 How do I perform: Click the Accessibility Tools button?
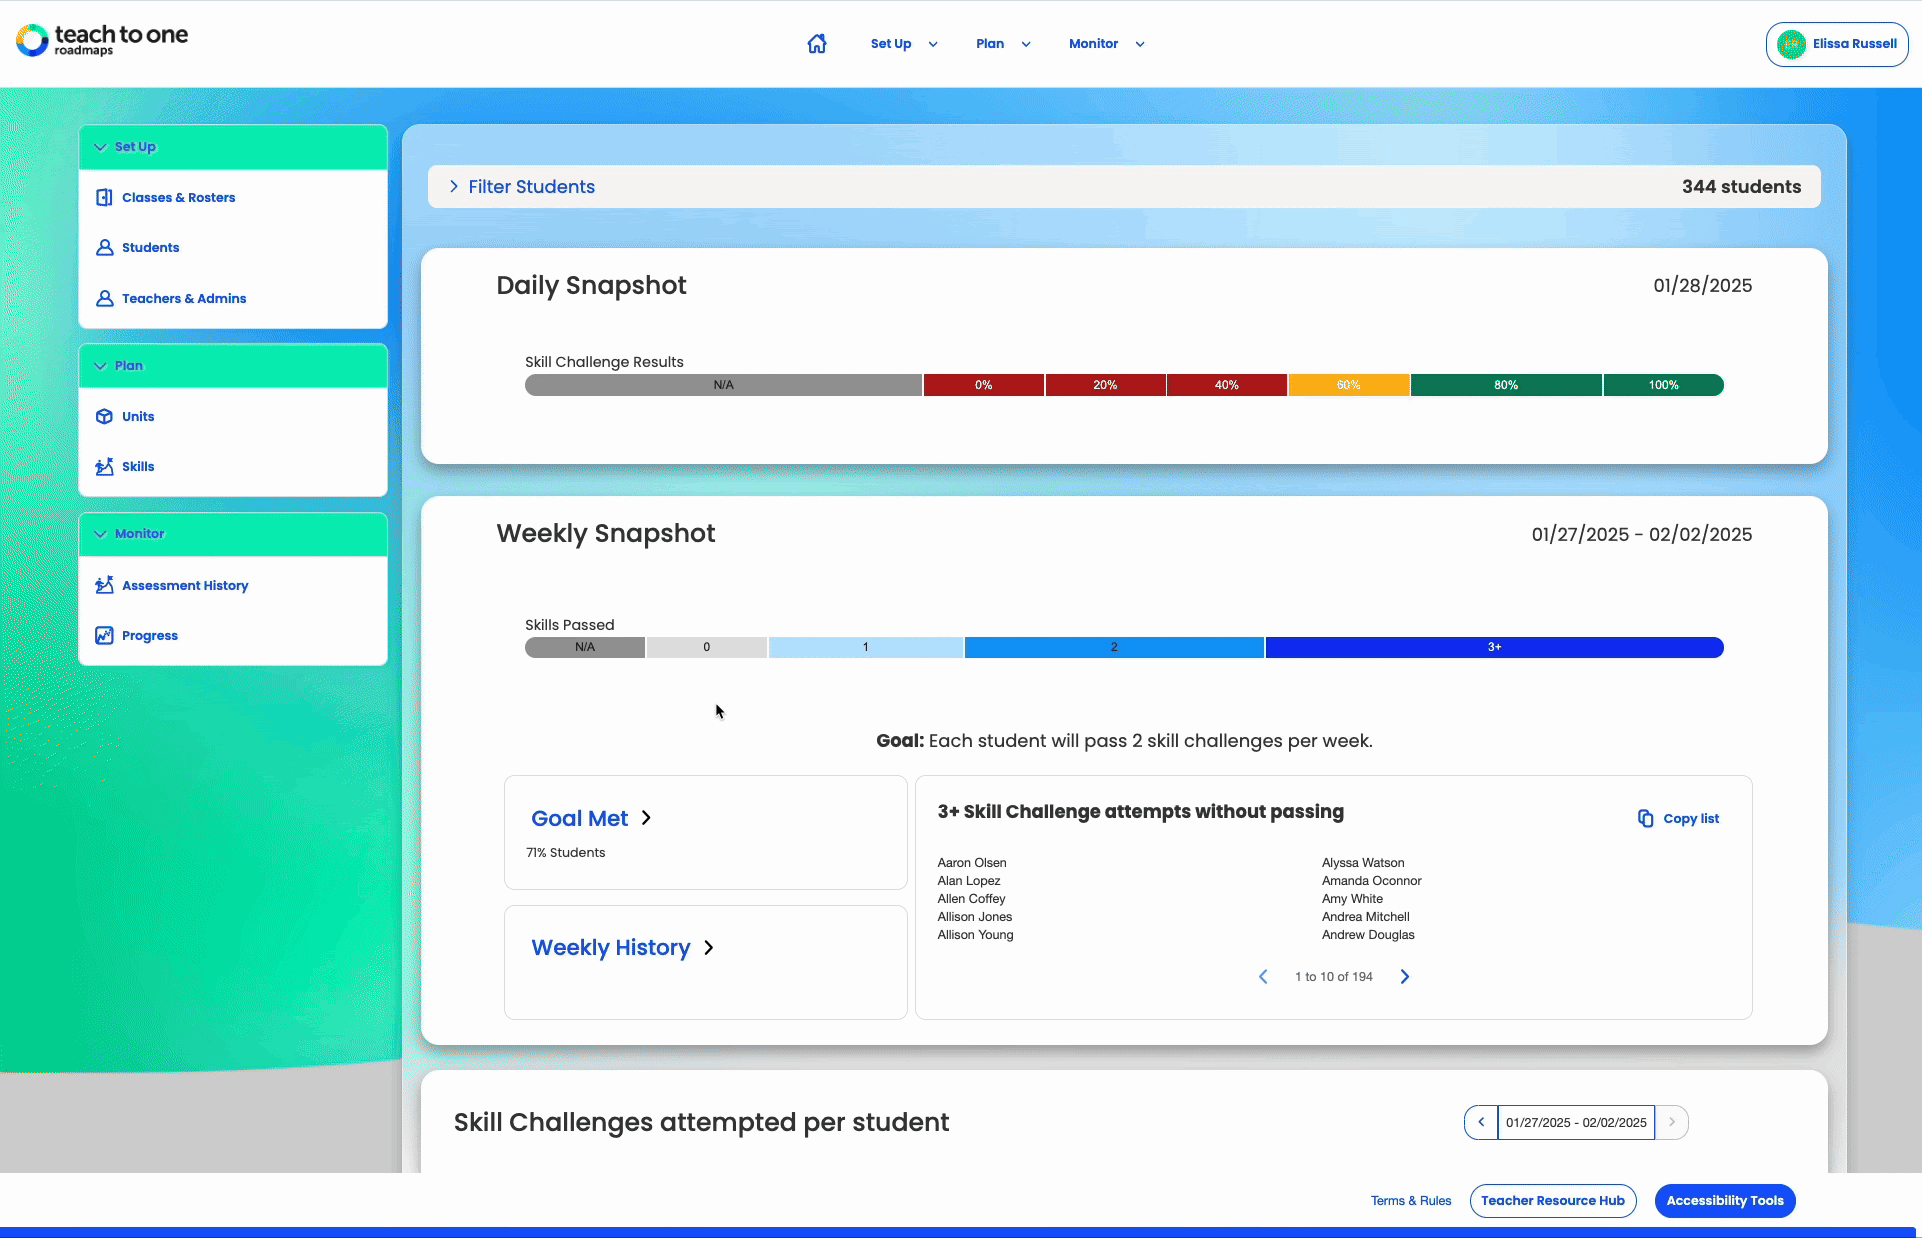pyautogui.click(x=1725, y=1201)
